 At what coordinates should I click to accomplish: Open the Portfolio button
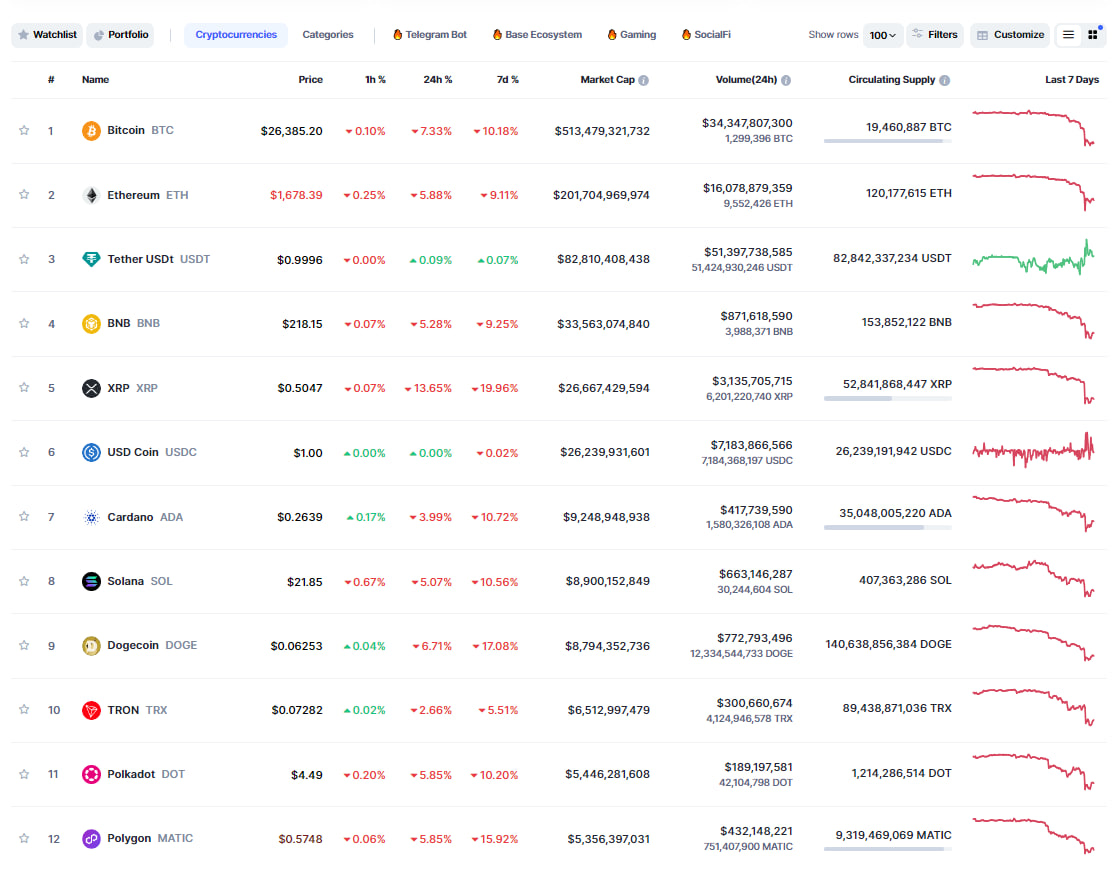point(121,34)
